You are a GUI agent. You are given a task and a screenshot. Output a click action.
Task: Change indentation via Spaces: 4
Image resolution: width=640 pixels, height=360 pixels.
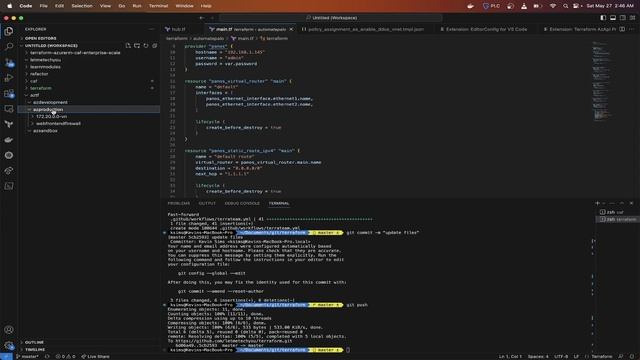pyautogui.click(x=538, y=357)
